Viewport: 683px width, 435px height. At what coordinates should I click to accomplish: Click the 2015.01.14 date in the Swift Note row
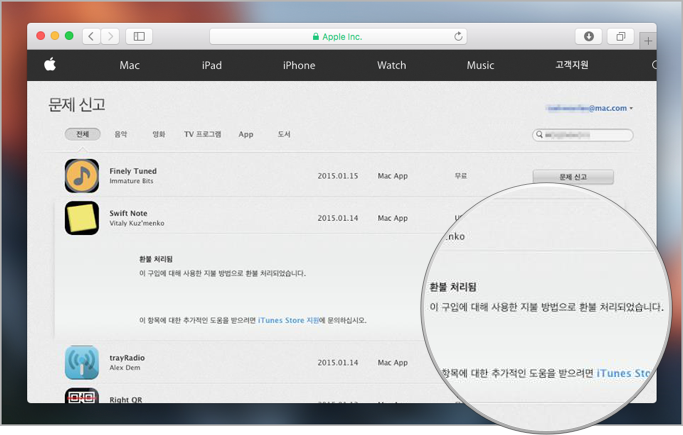[338, 218]
